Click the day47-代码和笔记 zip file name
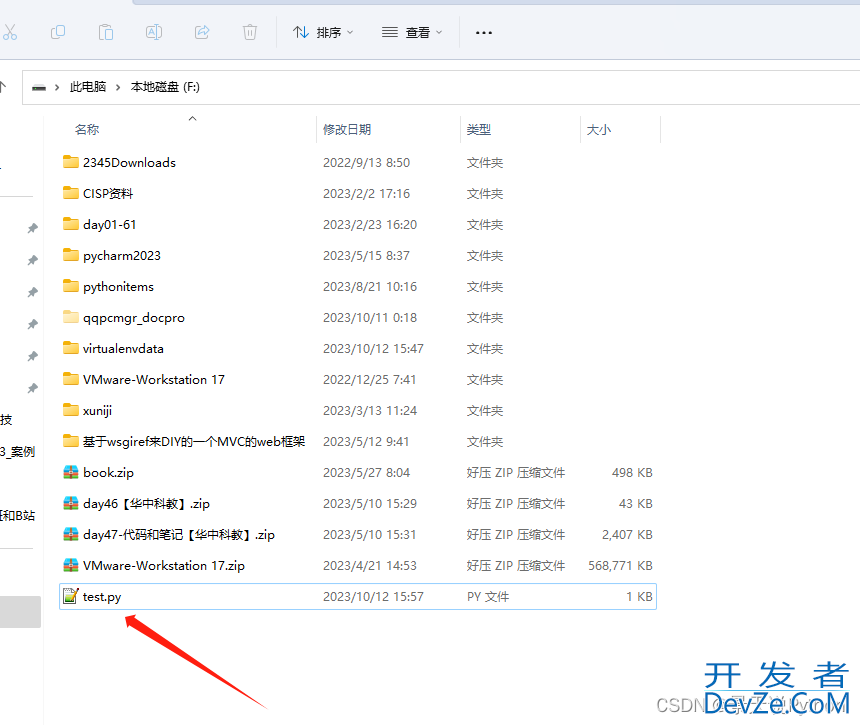The width and height of the screenshot is (860, 725). (x=179, y=535)
